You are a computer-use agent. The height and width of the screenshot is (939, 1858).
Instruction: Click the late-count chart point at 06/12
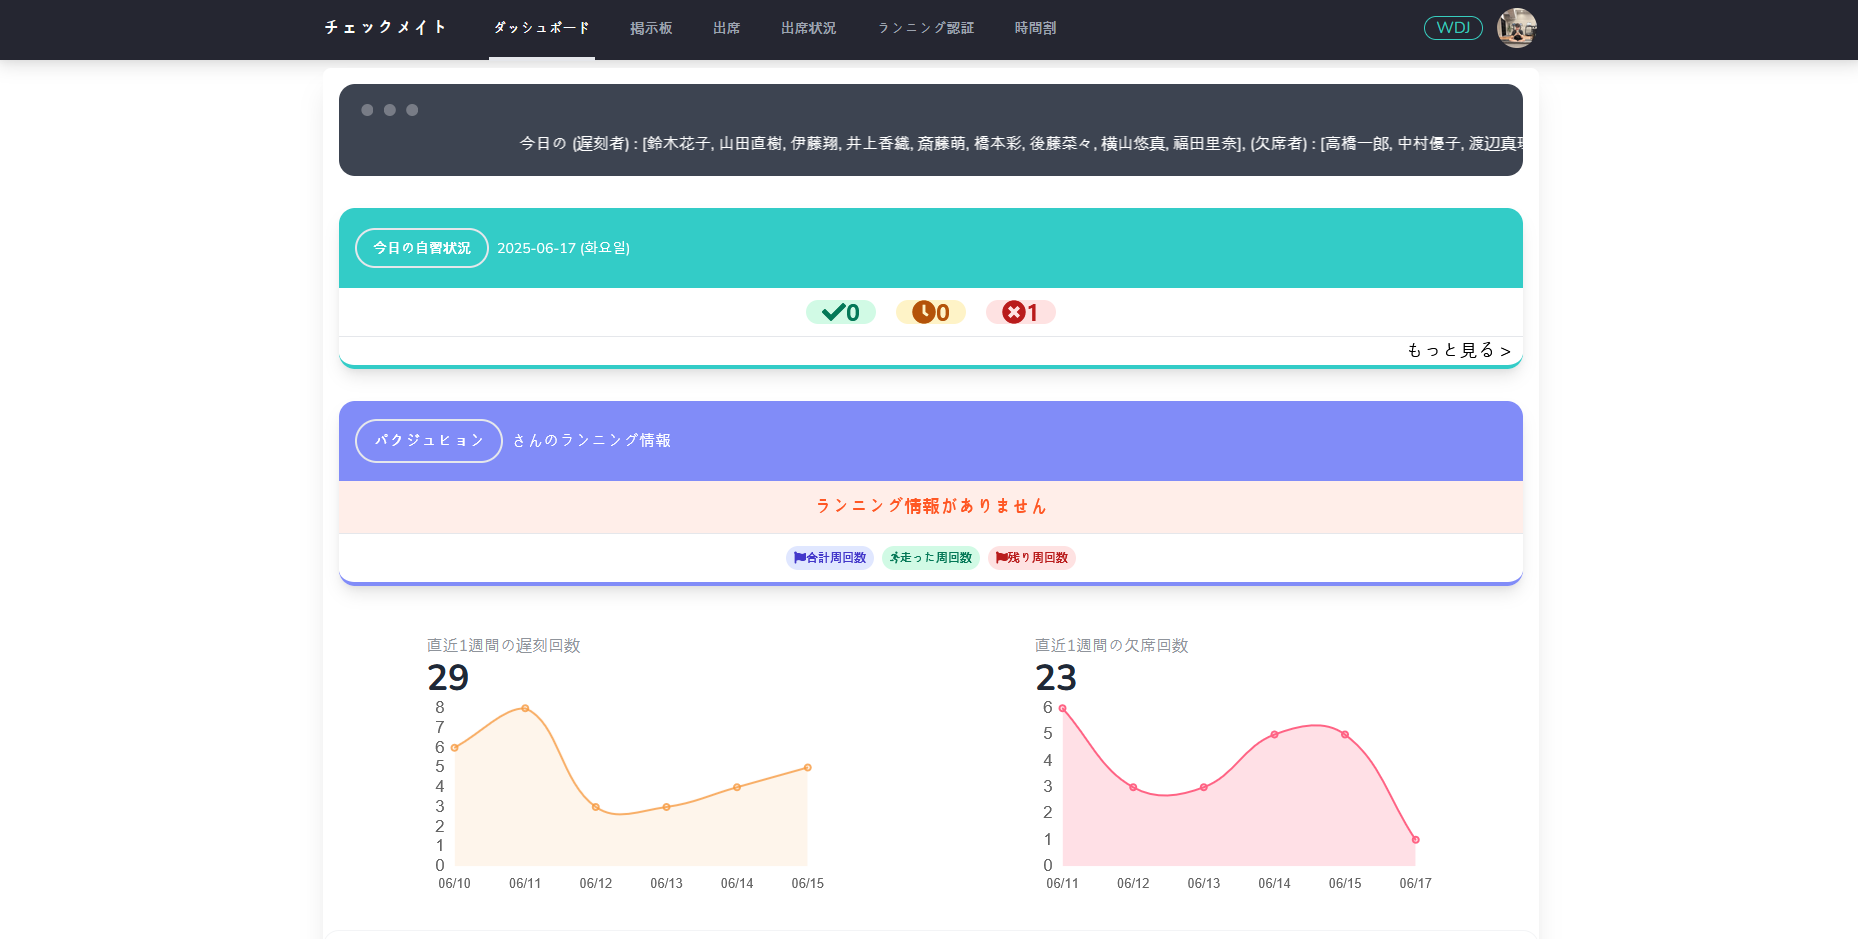coord(596,807)
